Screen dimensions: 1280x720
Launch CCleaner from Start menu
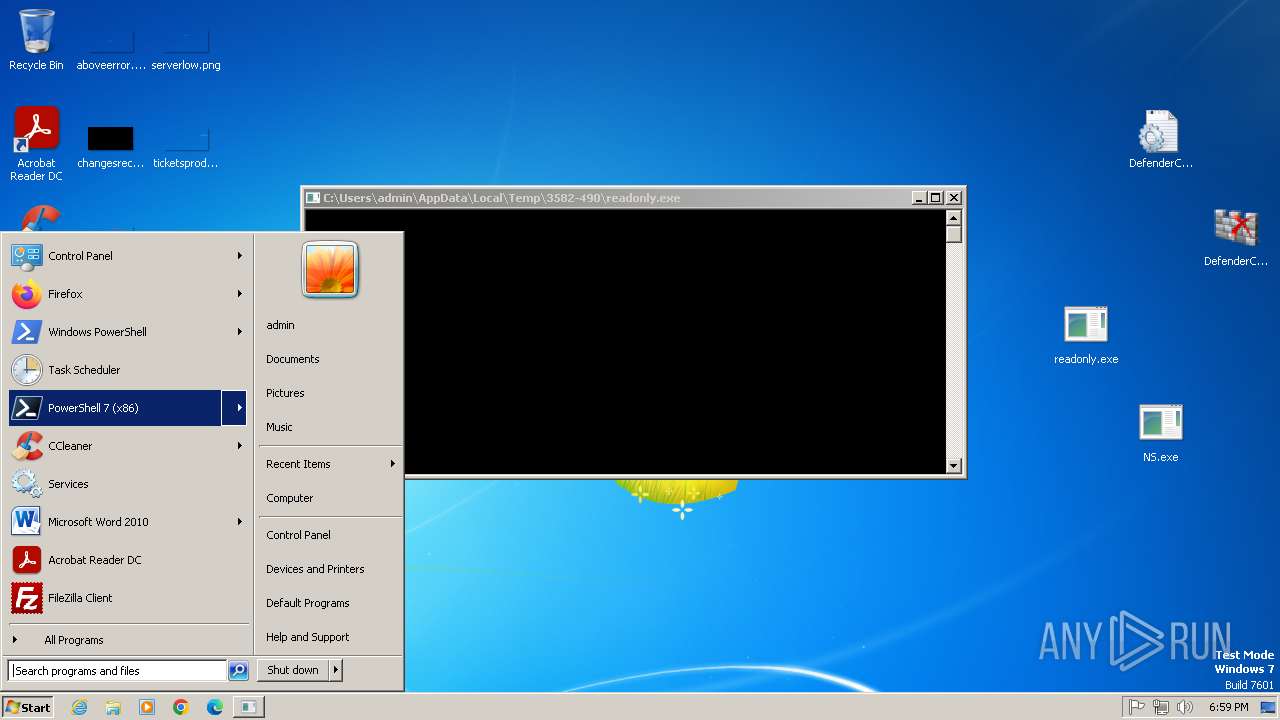click(115, 446)
